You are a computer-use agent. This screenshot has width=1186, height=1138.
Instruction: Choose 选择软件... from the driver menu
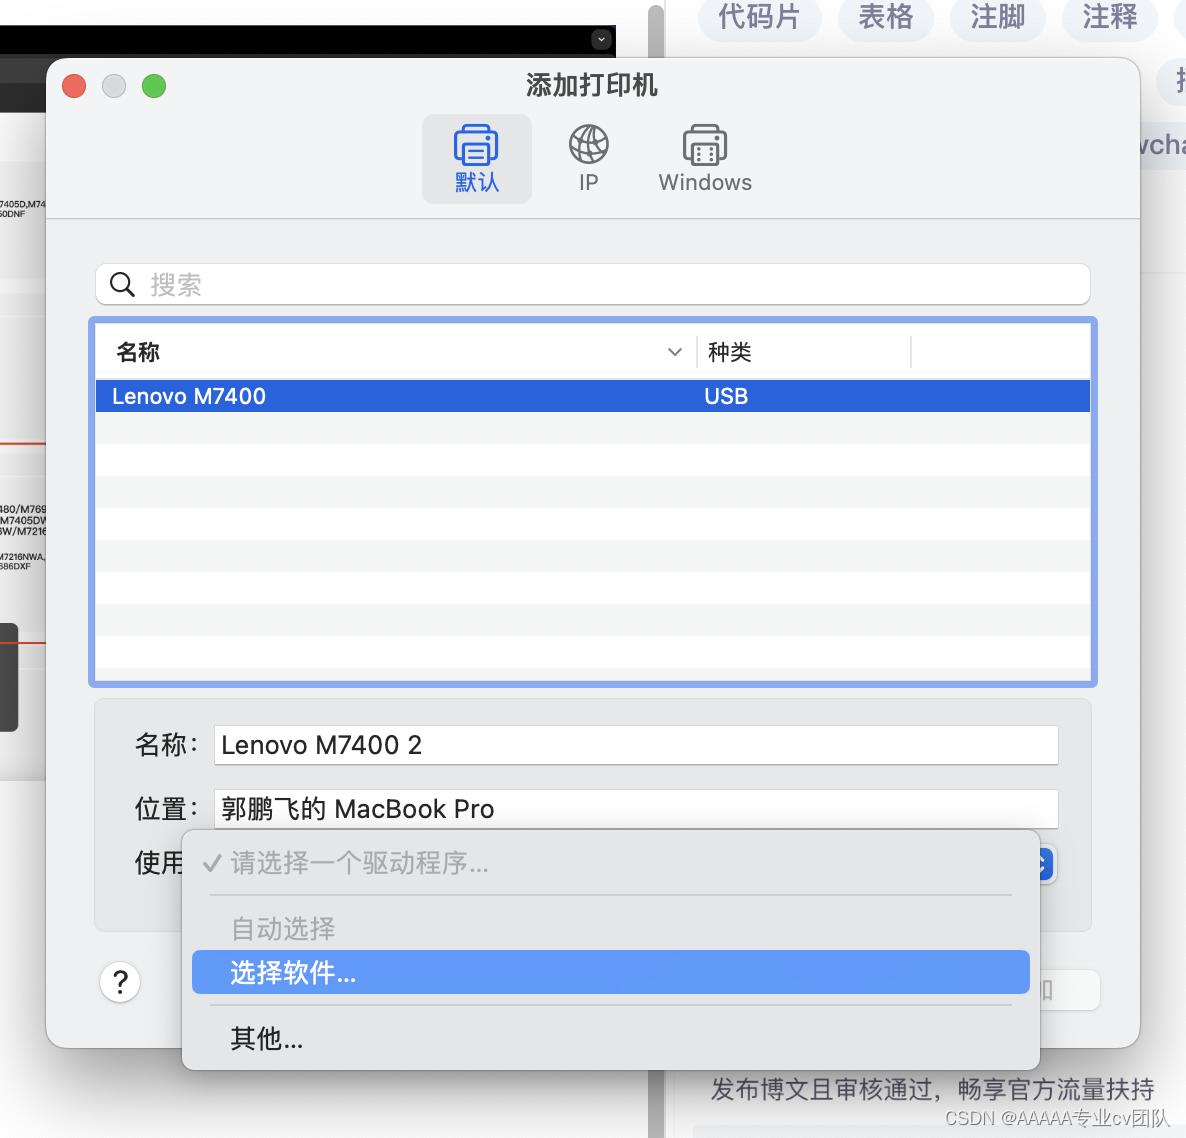(610, 972)
